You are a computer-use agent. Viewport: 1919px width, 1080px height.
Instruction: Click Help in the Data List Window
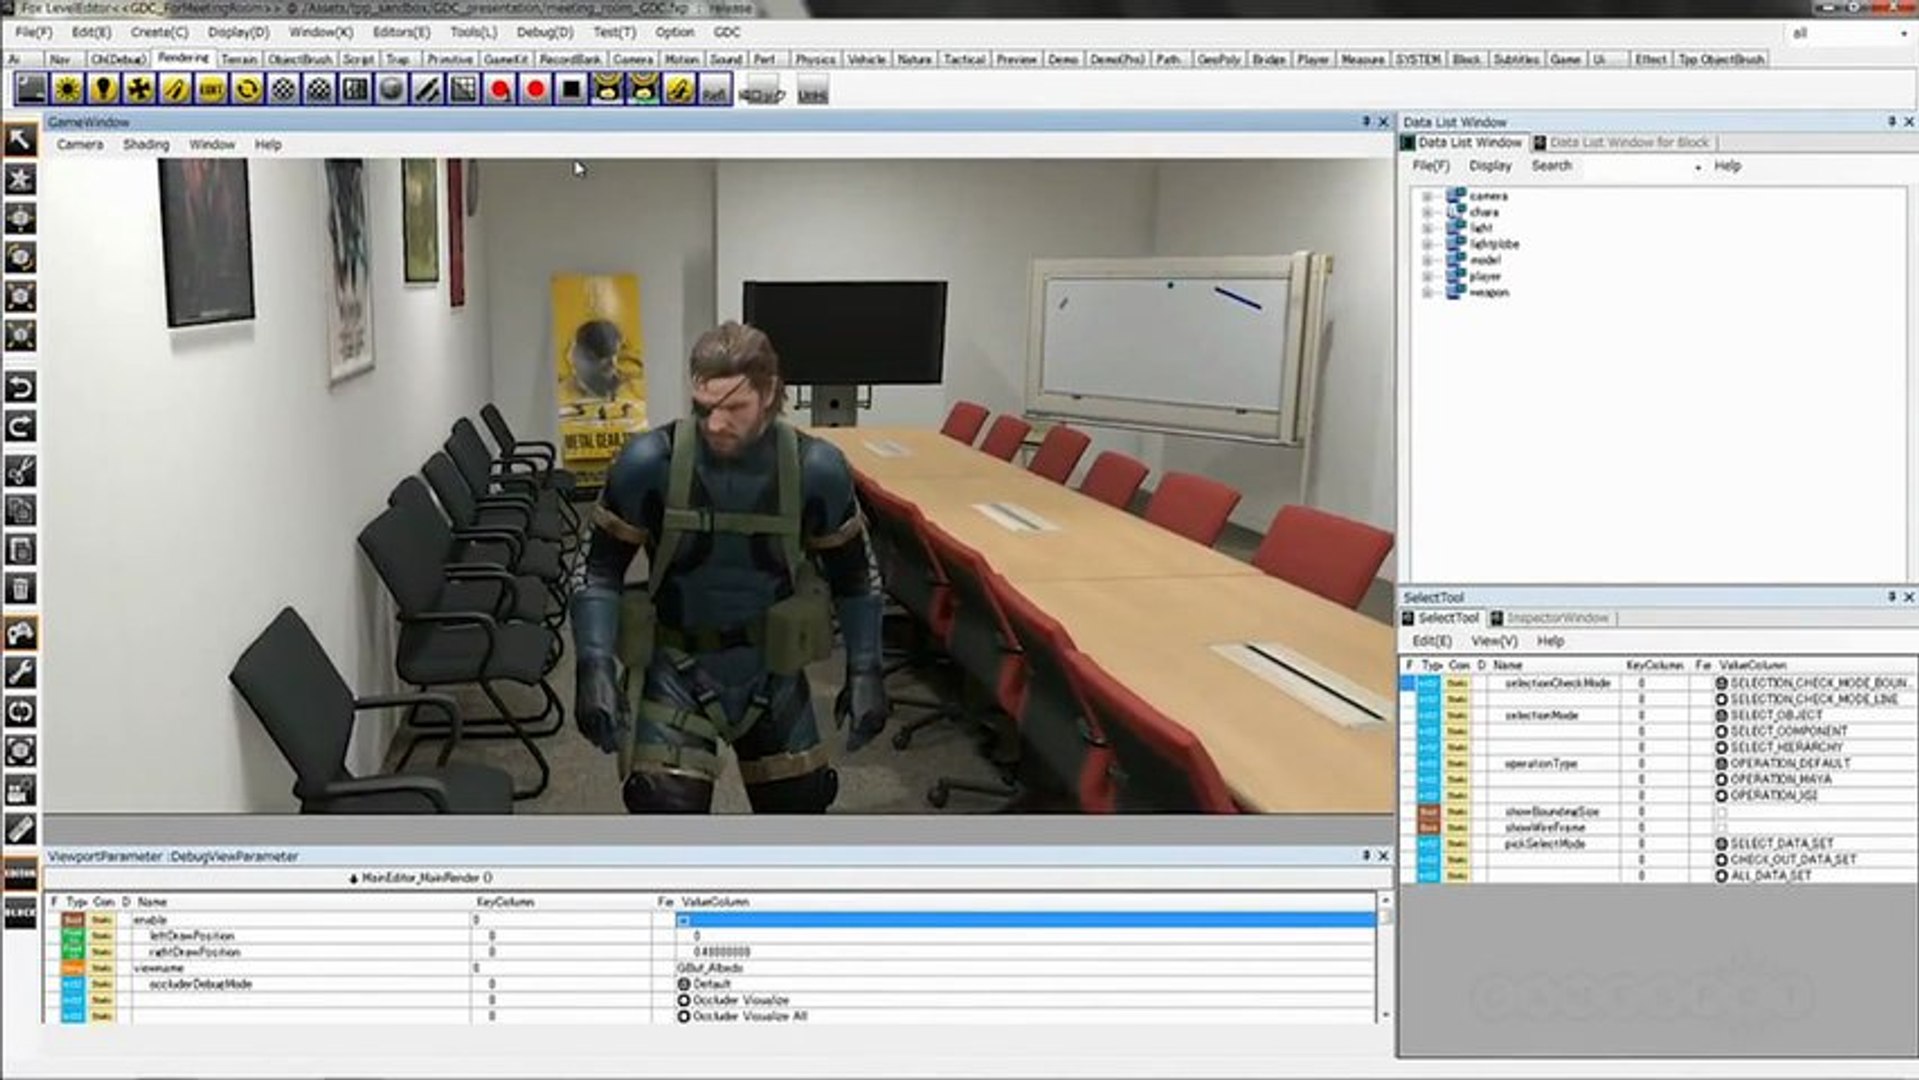click(x=1728, y=166)
